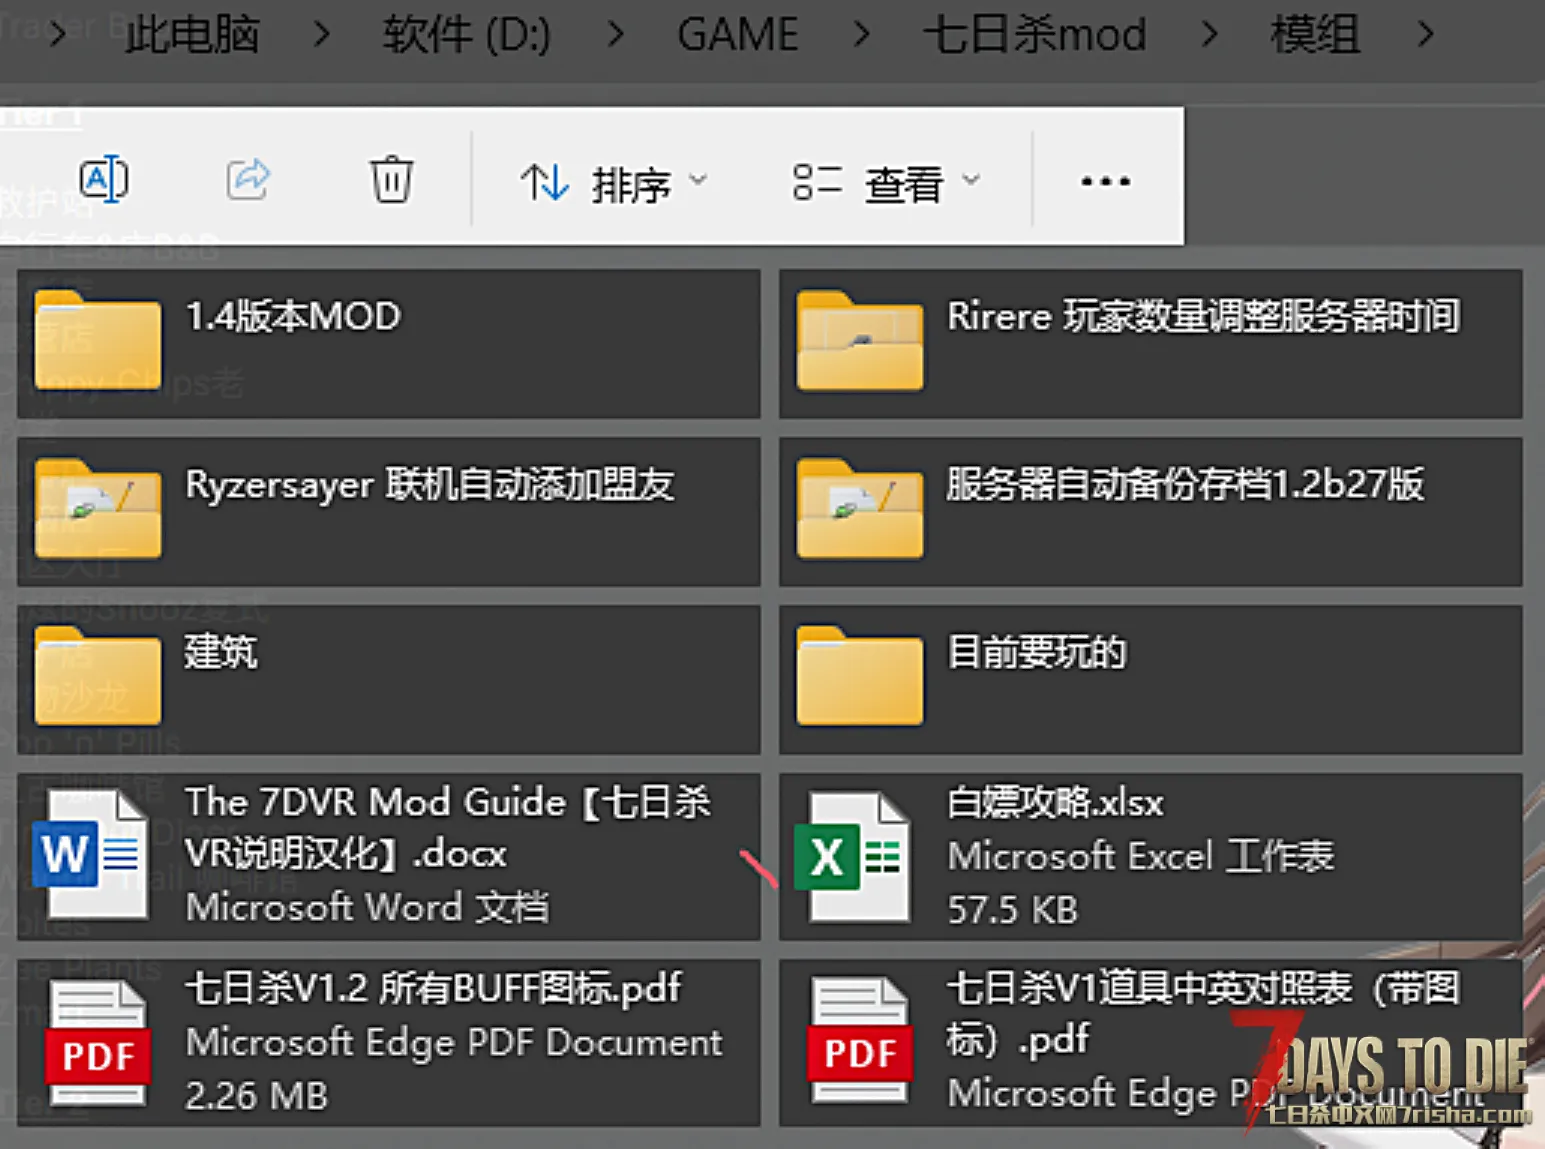This screenshot has height=1149, width=1545.
Task: Select PDF icon of 七日杀V1道具中英对照表
Action: (860, 1041)
